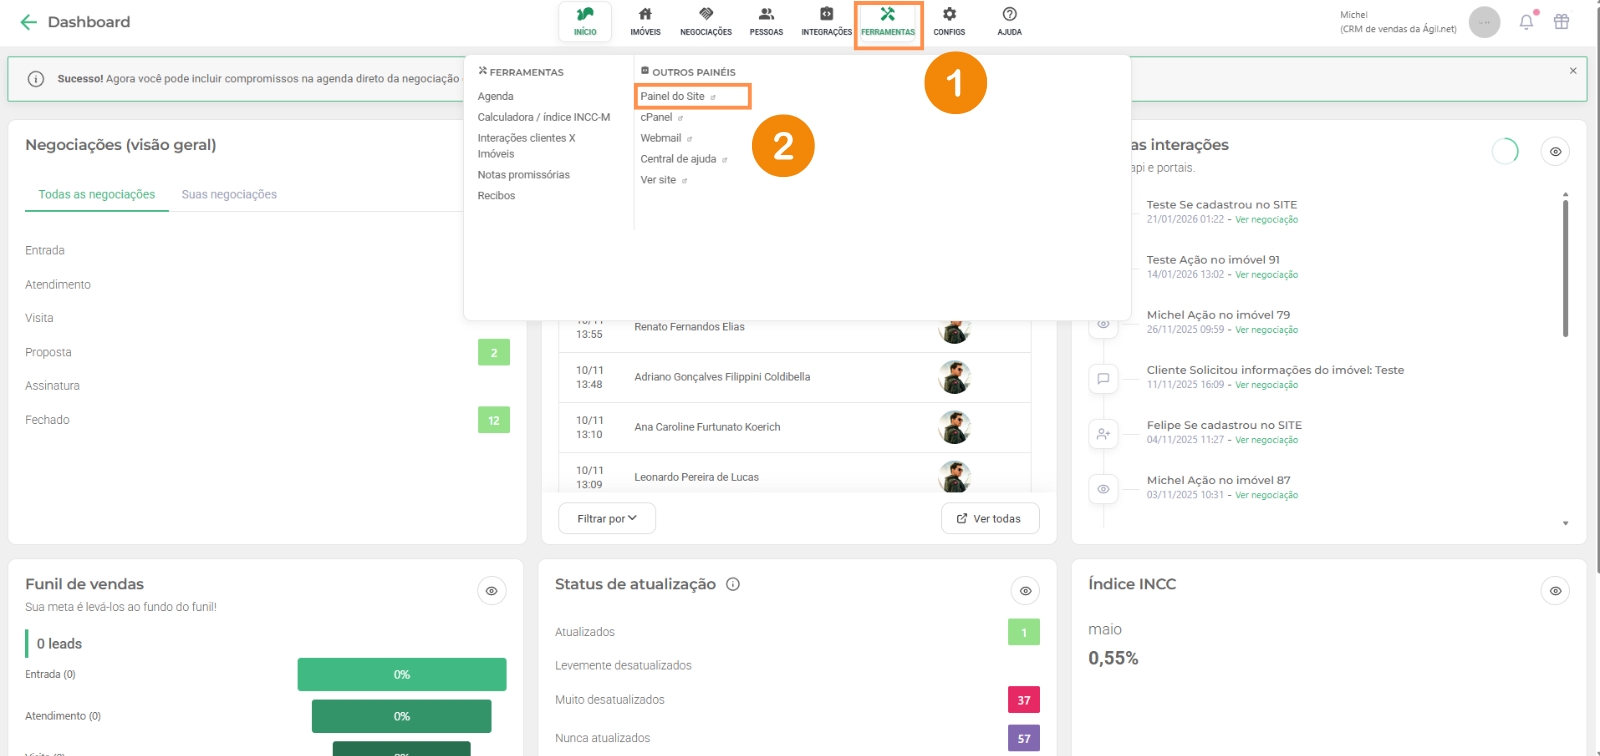
Task: Dismiss the success notification banner
Action: coord(1573,71)
